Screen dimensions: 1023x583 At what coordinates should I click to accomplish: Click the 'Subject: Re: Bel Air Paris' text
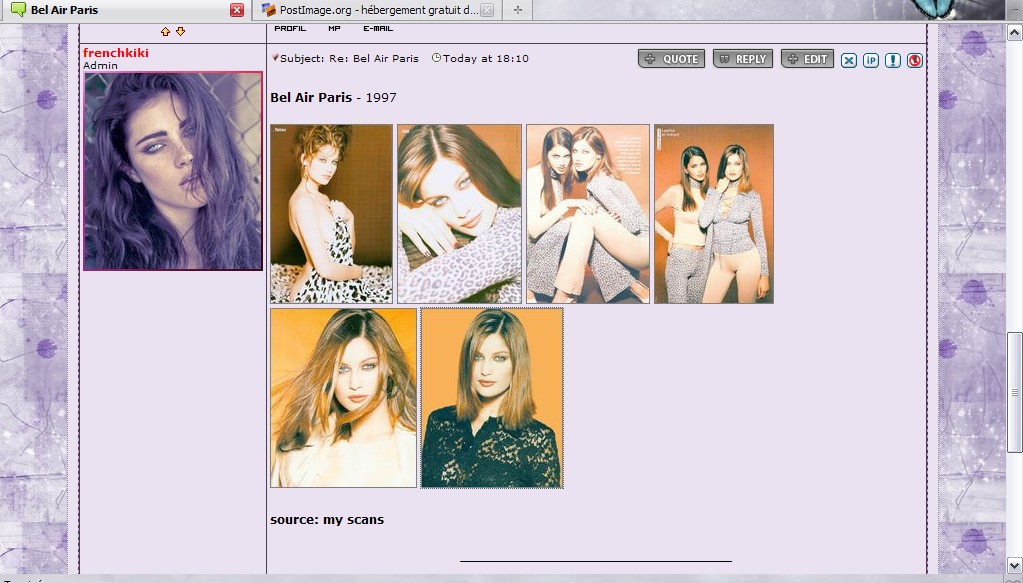tap(349, 58)
